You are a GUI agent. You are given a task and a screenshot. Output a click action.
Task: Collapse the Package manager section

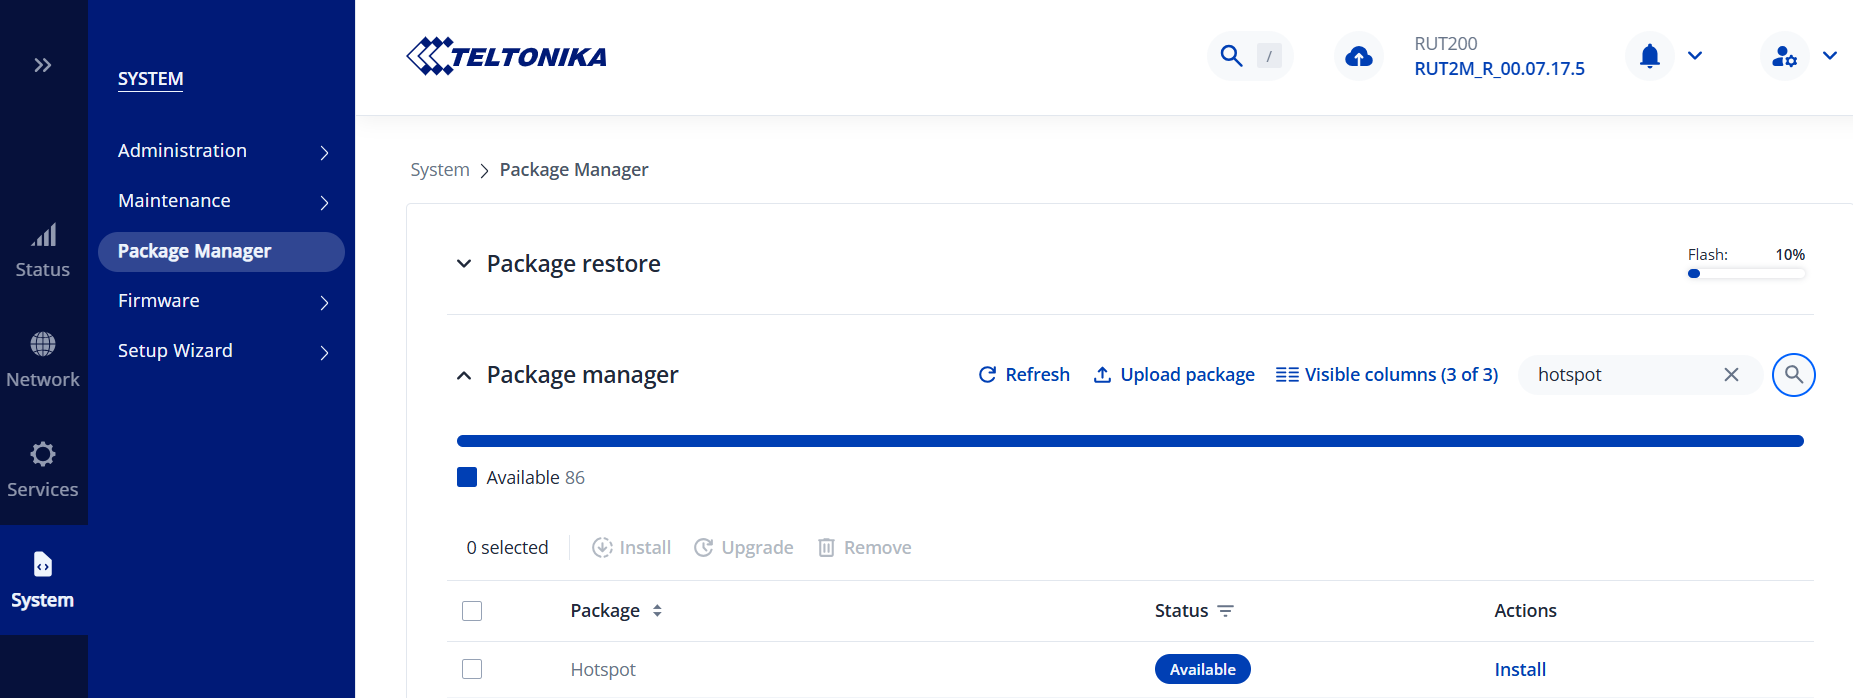click(x=464, y=375)
